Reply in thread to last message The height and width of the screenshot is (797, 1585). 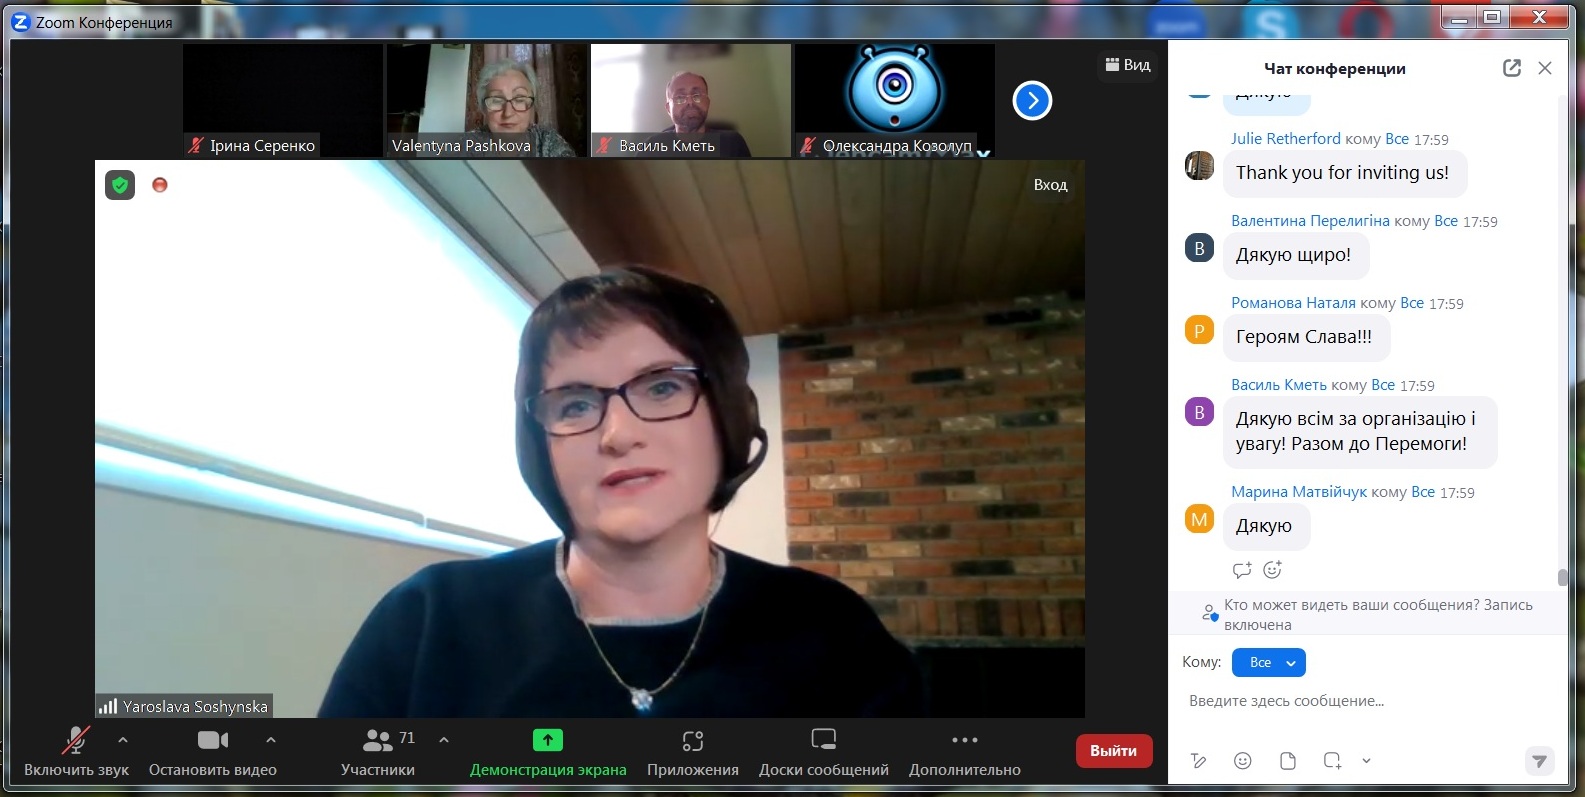(1242, 570)
